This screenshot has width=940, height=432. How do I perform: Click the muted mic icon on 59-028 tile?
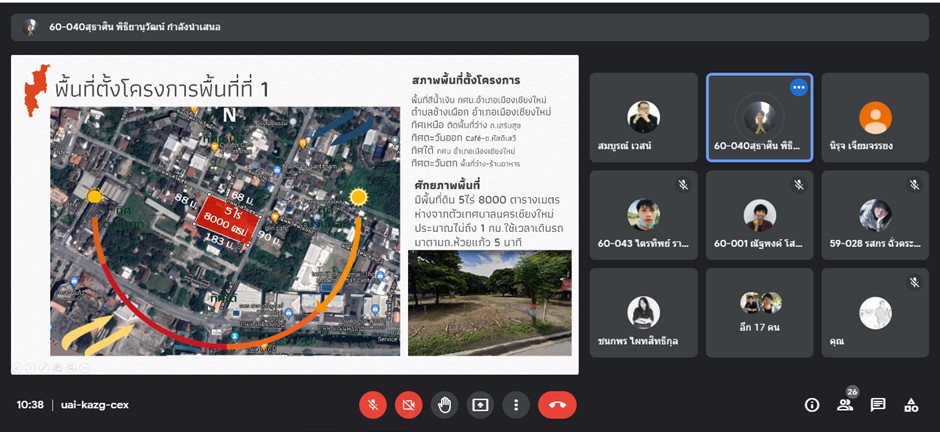coord(914,185)
